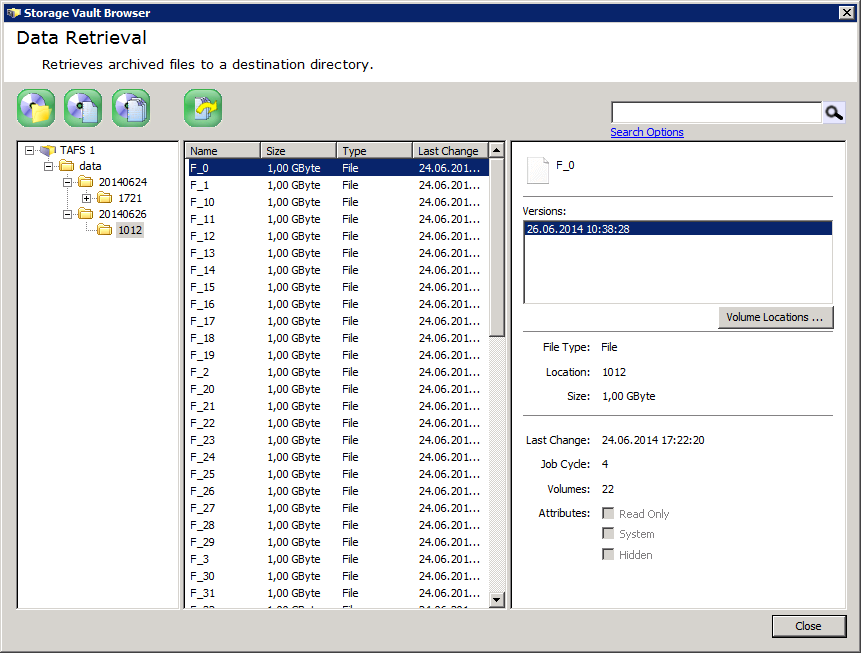Viewport: 861px width, 653px height.
Task: Select the 20140624 tree item
Action: [123, 182]
